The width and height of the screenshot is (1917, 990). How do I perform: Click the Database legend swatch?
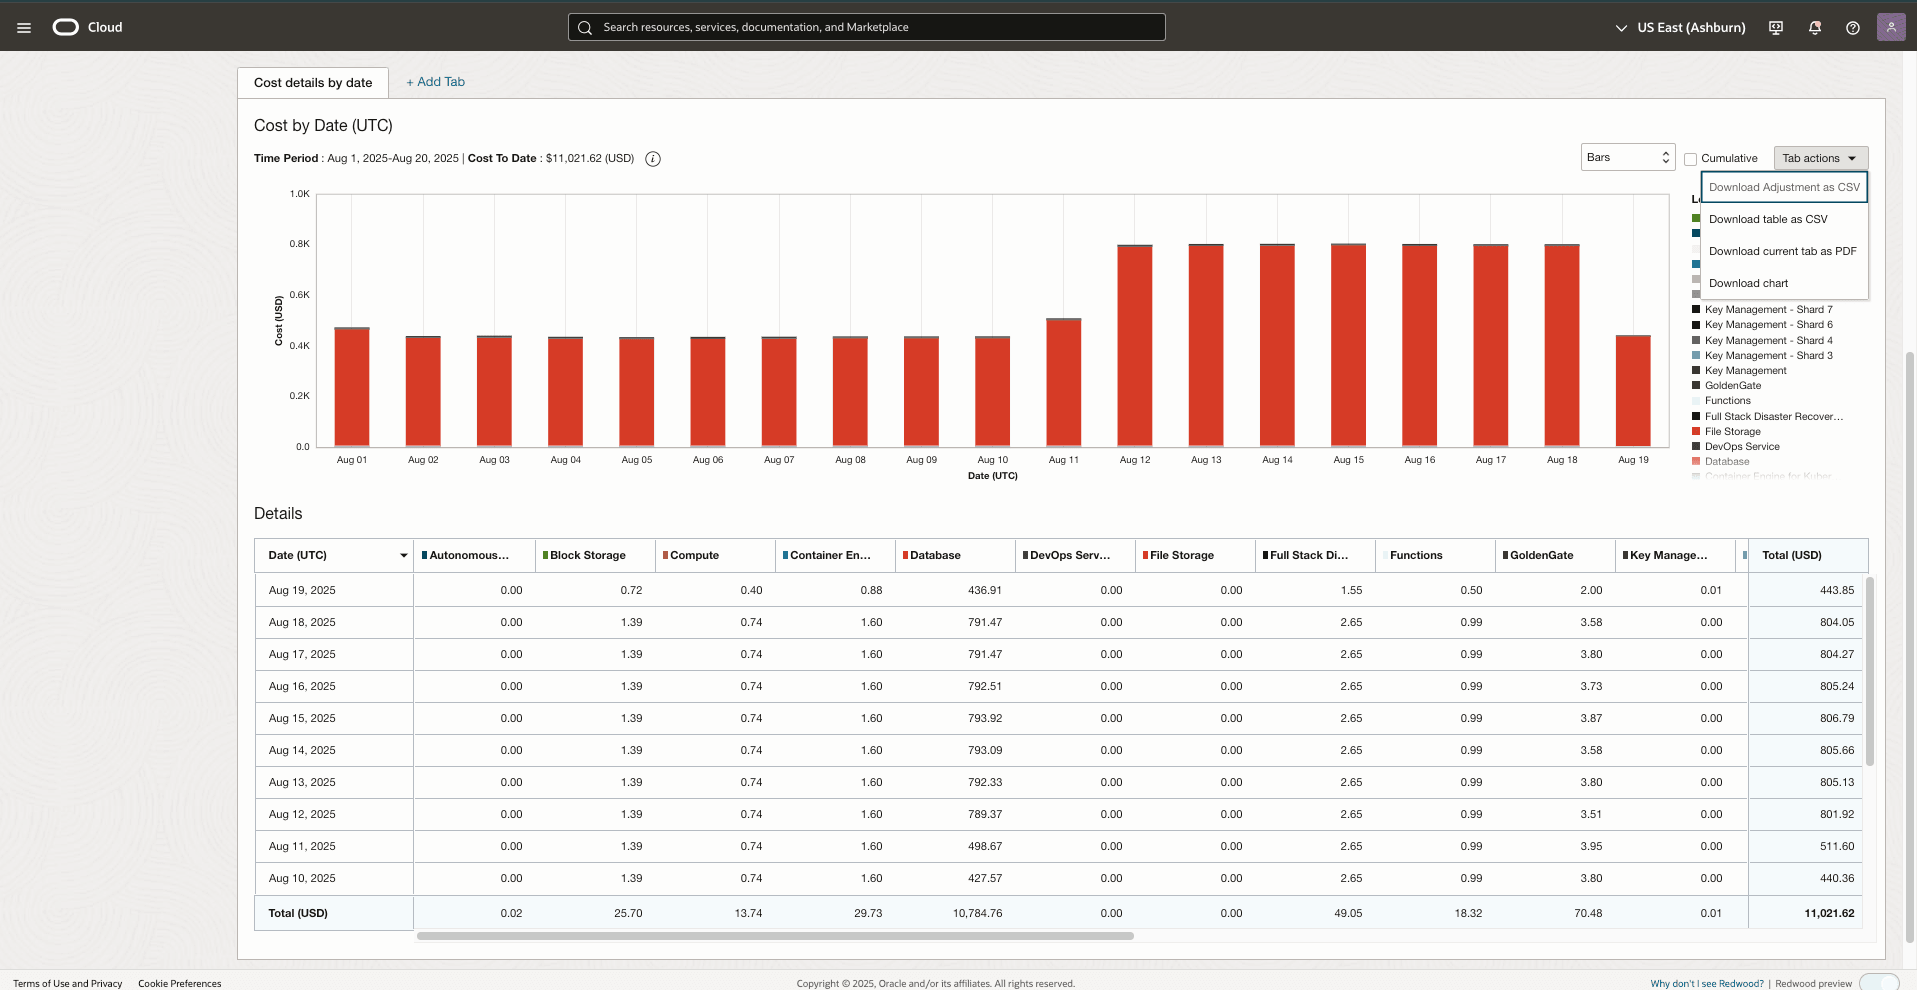[1696, 462]
